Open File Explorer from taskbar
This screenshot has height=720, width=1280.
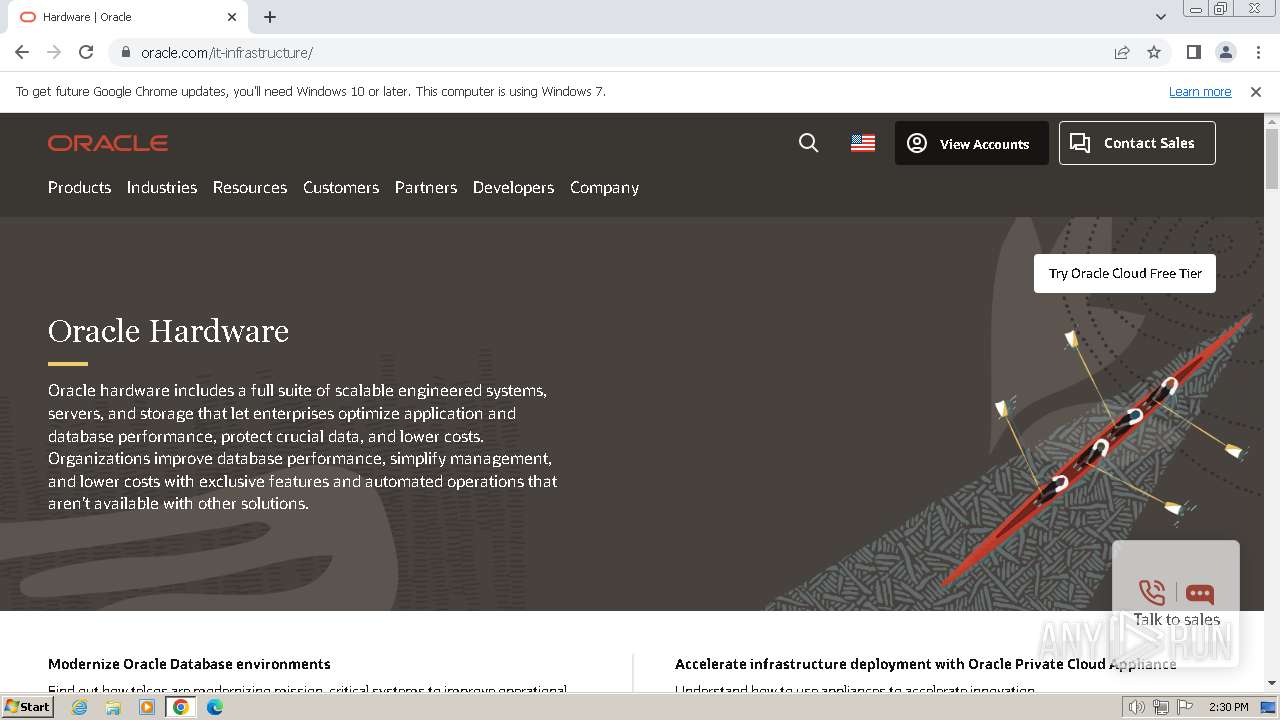[113, 707]
